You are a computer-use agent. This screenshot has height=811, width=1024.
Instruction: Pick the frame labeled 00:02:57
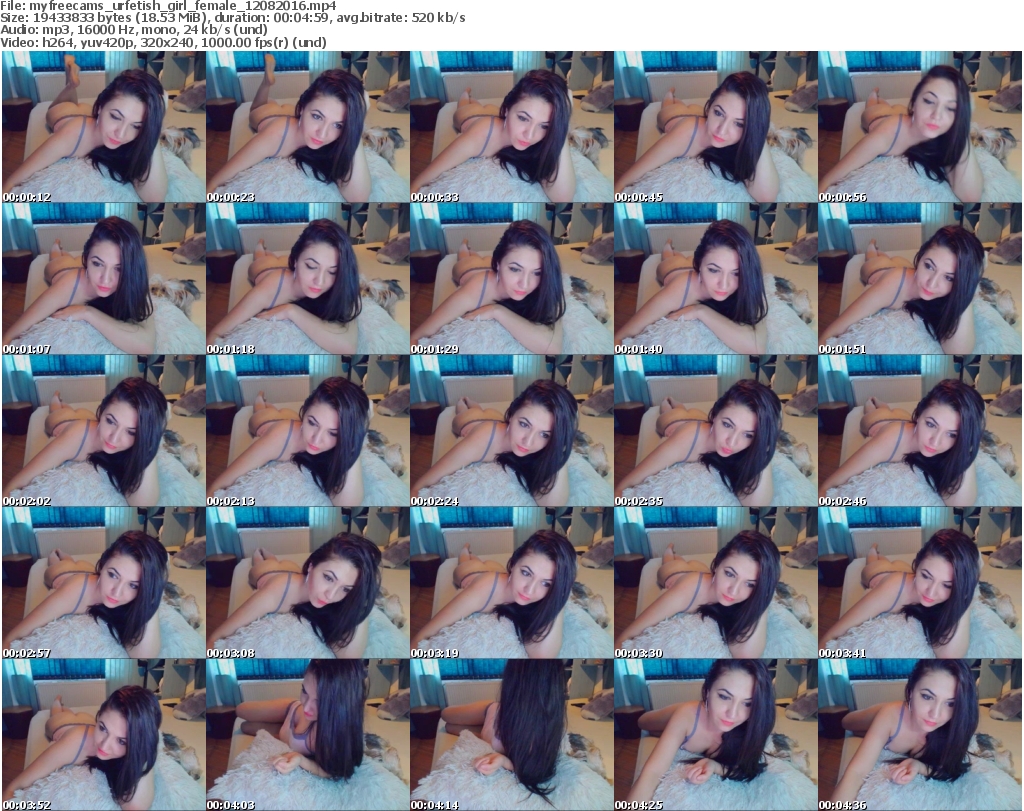point(104,582)
